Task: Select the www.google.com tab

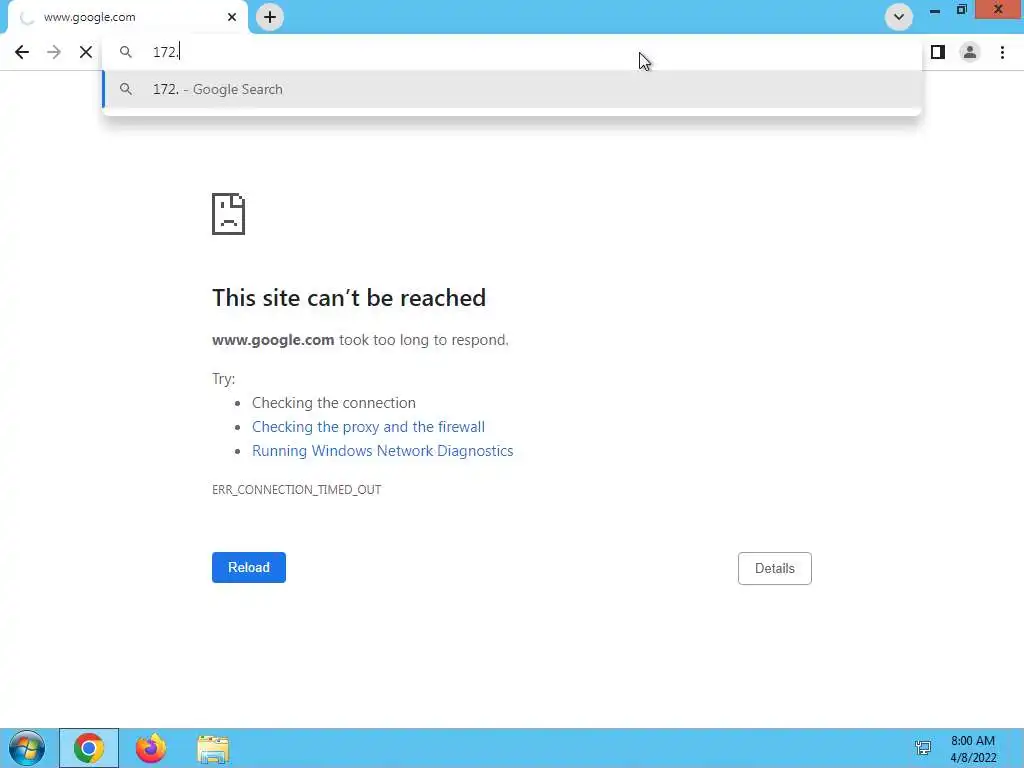Action: [x=127, y=17]
